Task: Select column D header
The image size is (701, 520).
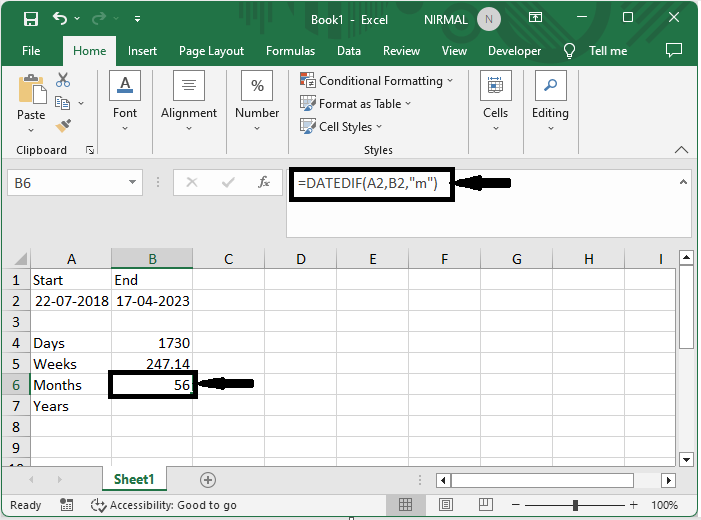Action: (x=300, y=259)
